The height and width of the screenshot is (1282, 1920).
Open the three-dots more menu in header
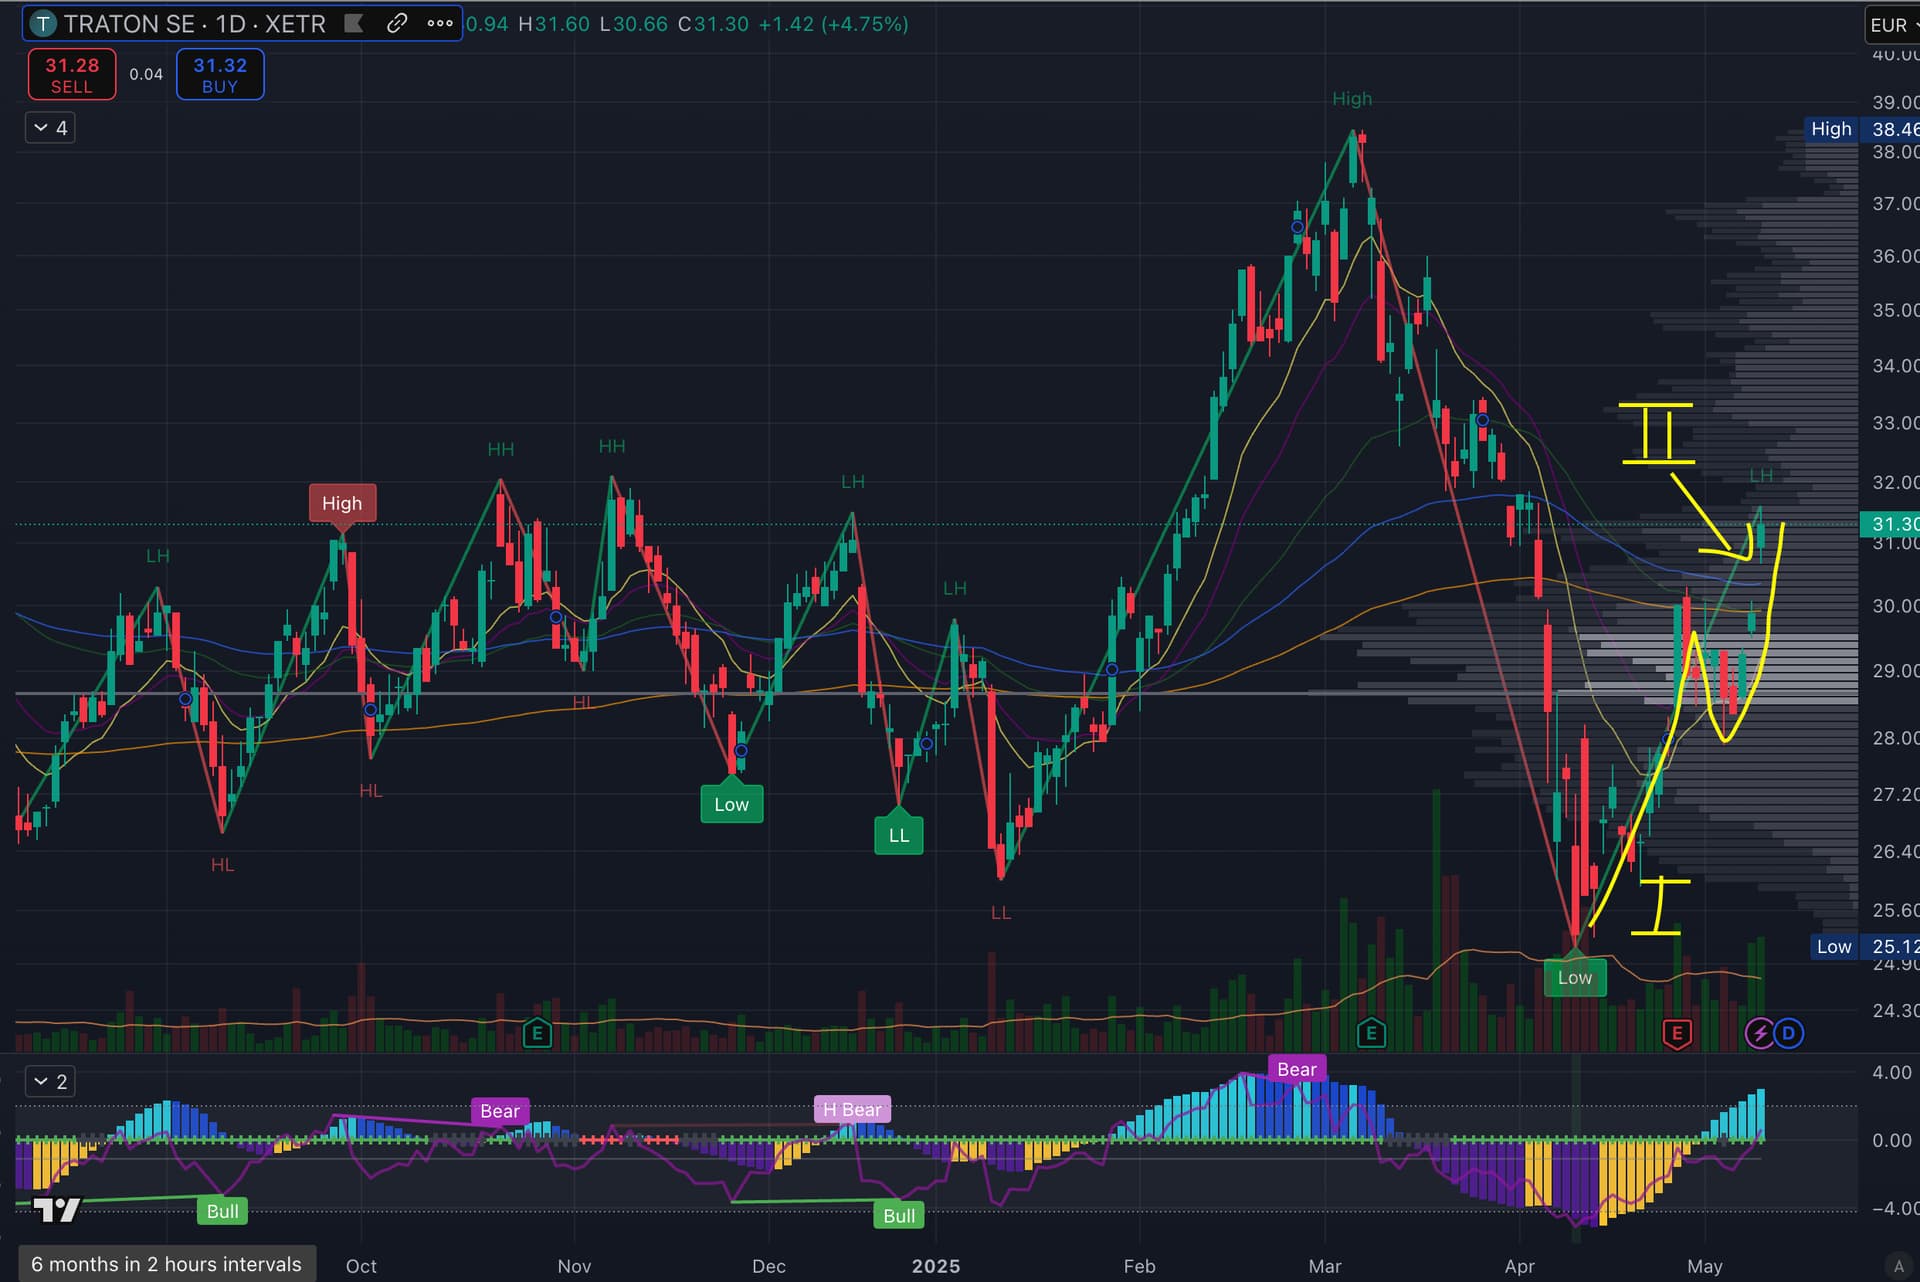(x=440, y=23)
